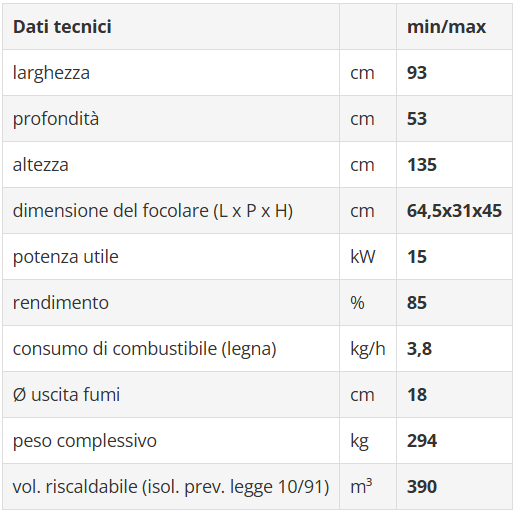
Task: Click the 'larghezza' row label
Action: point(51,73)
